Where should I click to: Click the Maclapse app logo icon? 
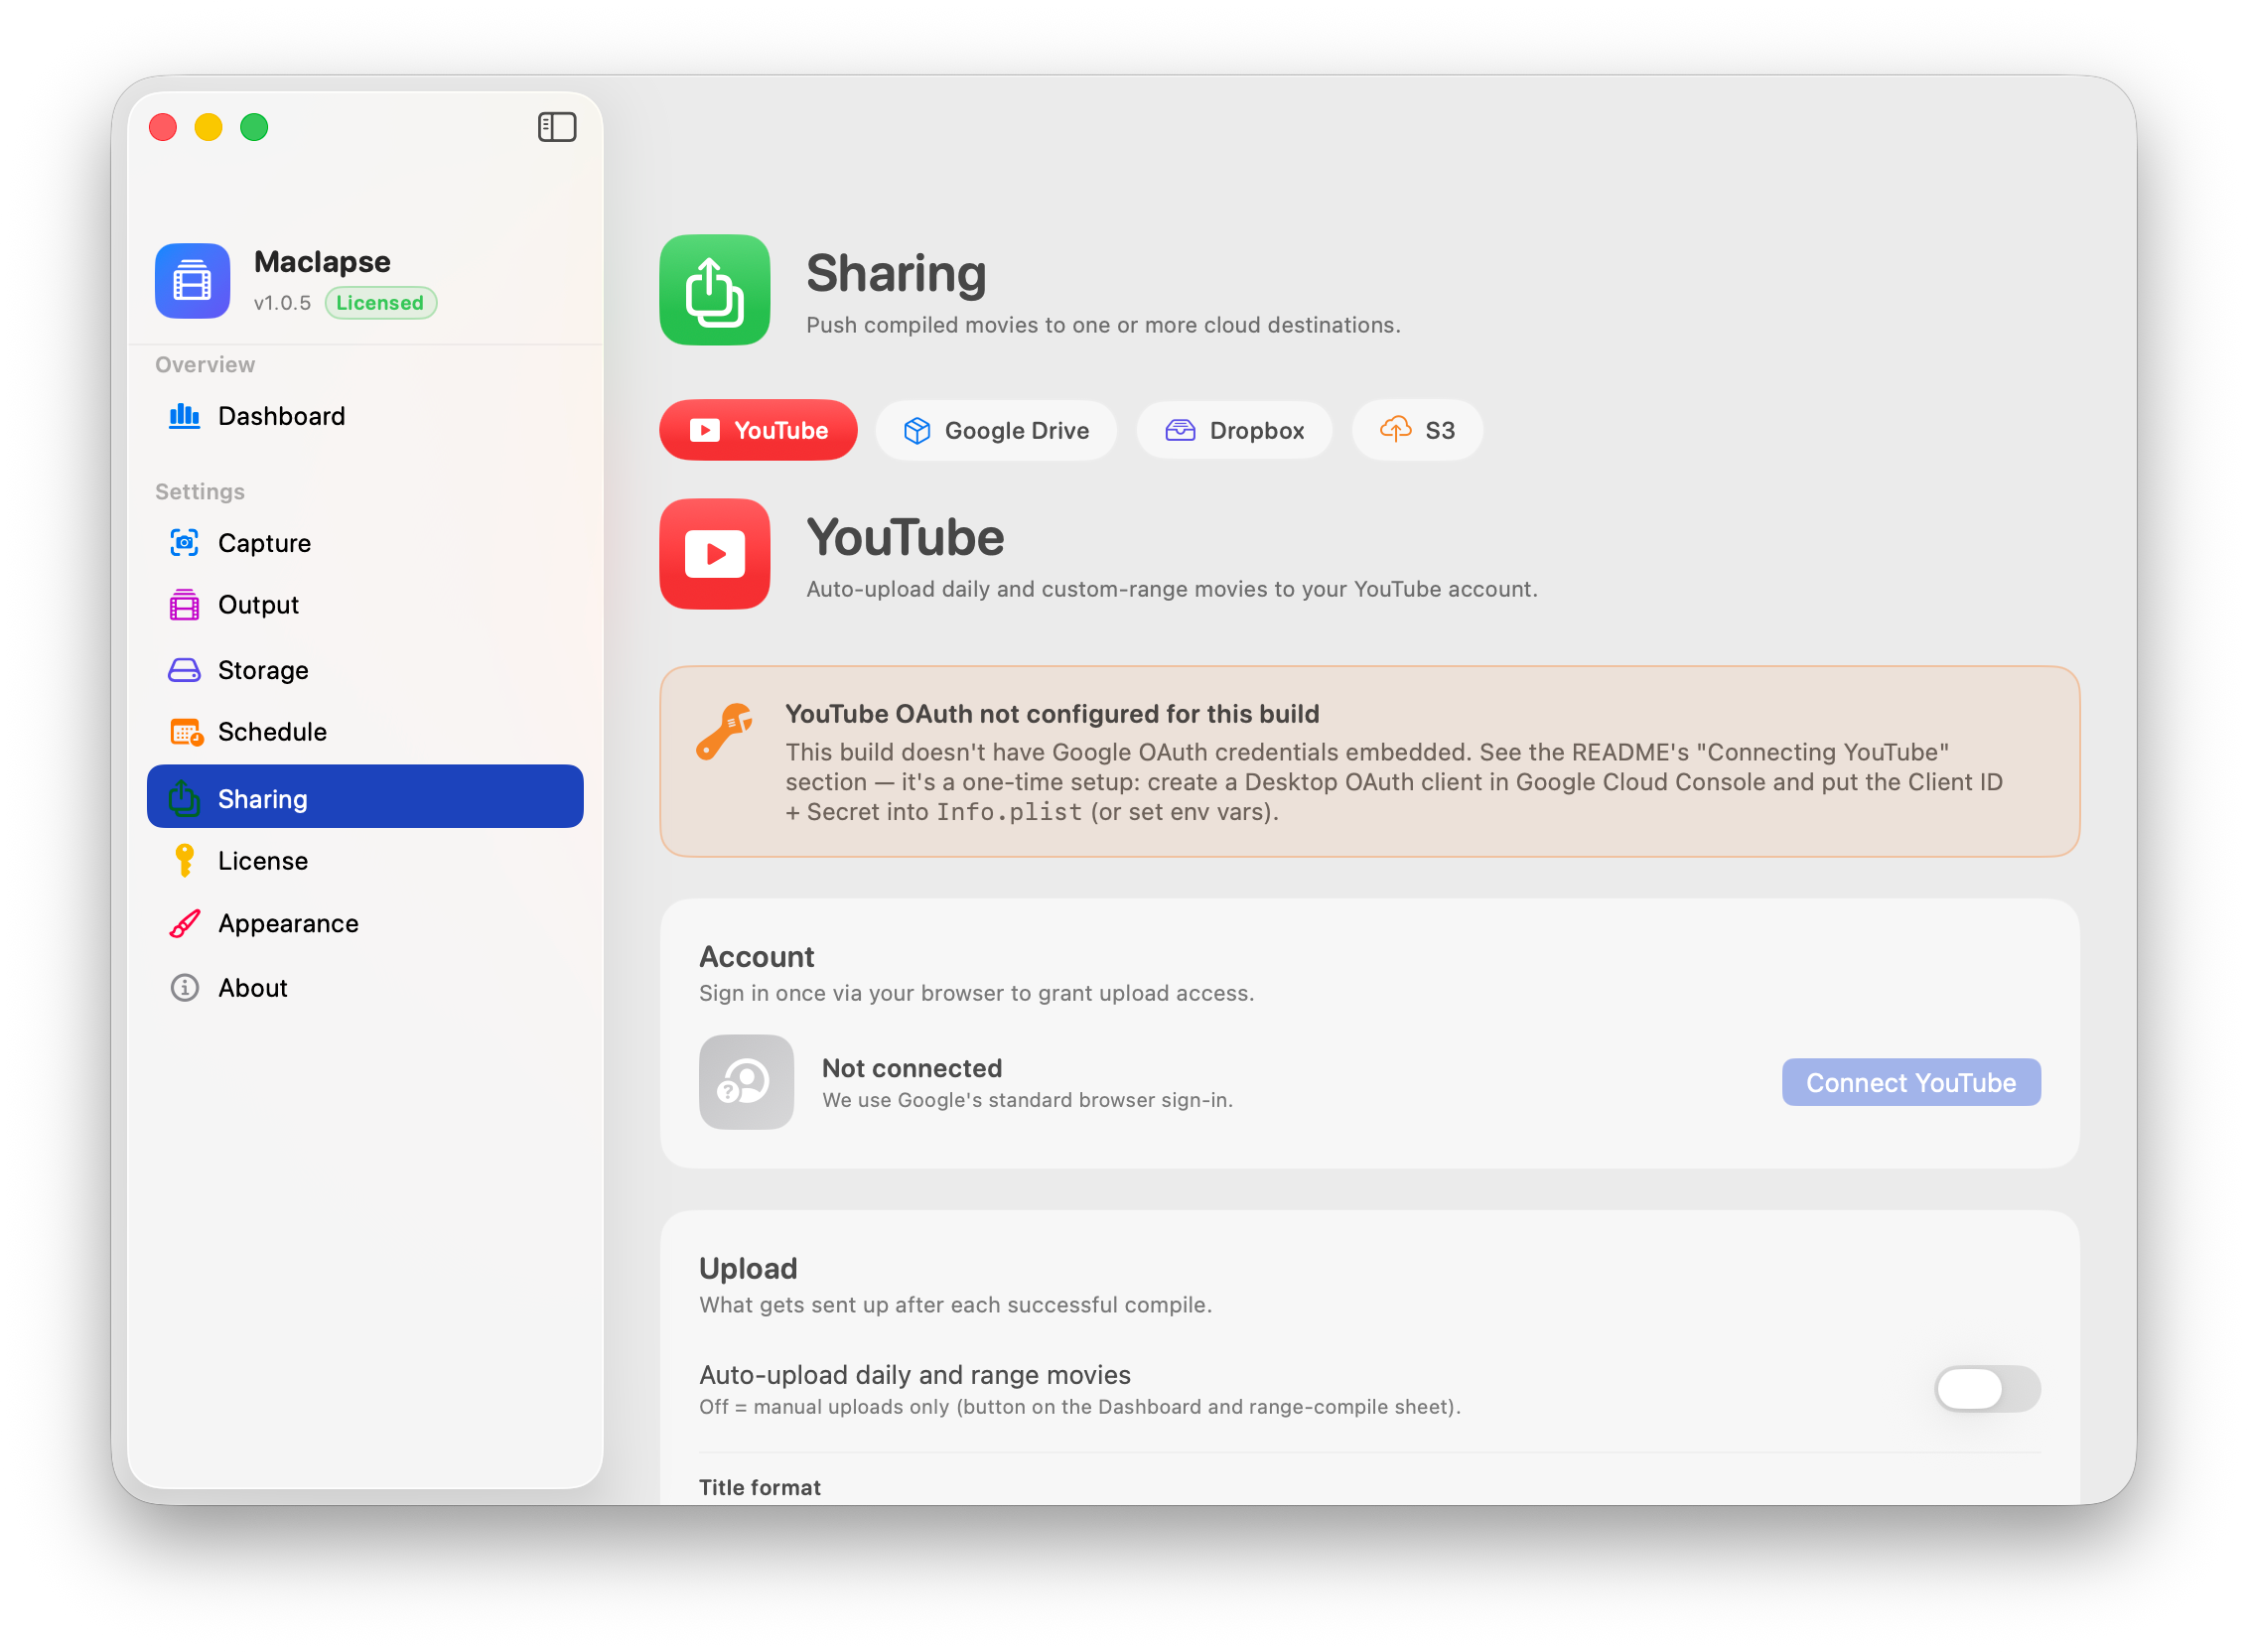click(x=192, y=281)
